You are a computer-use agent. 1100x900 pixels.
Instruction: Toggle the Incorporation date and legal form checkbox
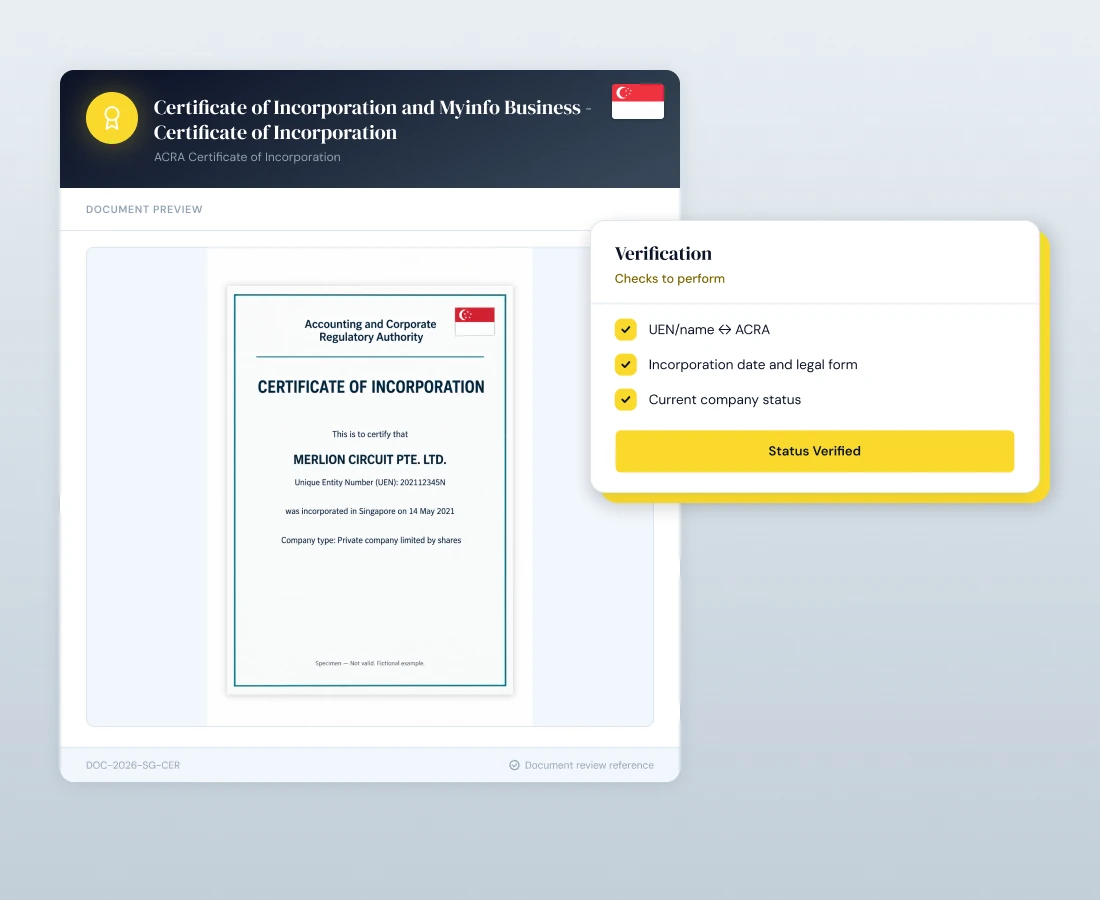[626, 364]
